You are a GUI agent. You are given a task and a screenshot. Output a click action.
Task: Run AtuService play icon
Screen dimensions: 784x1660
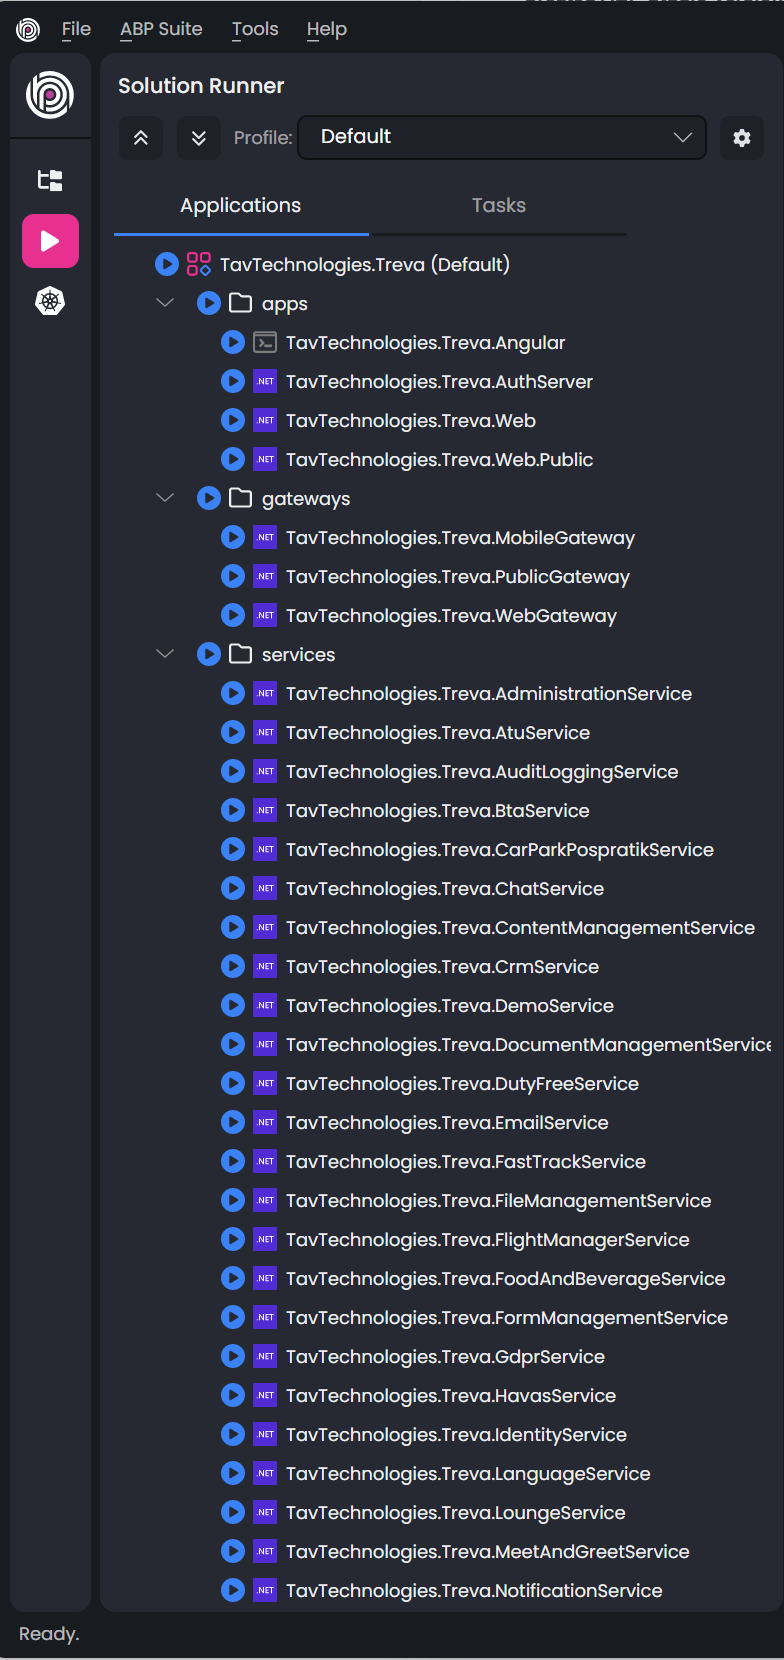coord(233,732)
